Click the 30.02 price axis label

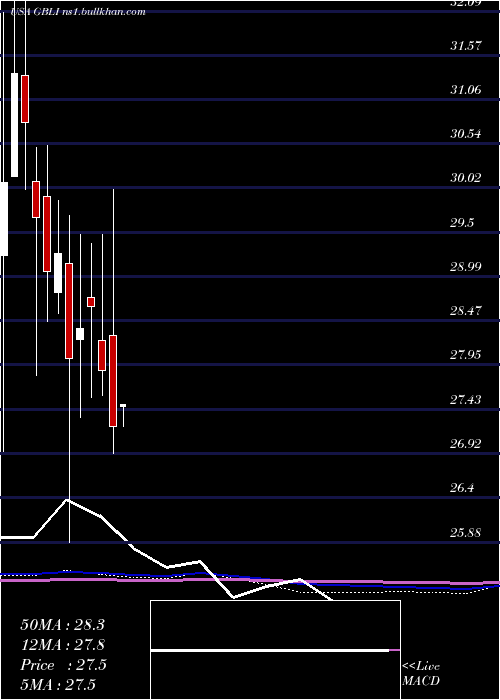tap(466, 178)
